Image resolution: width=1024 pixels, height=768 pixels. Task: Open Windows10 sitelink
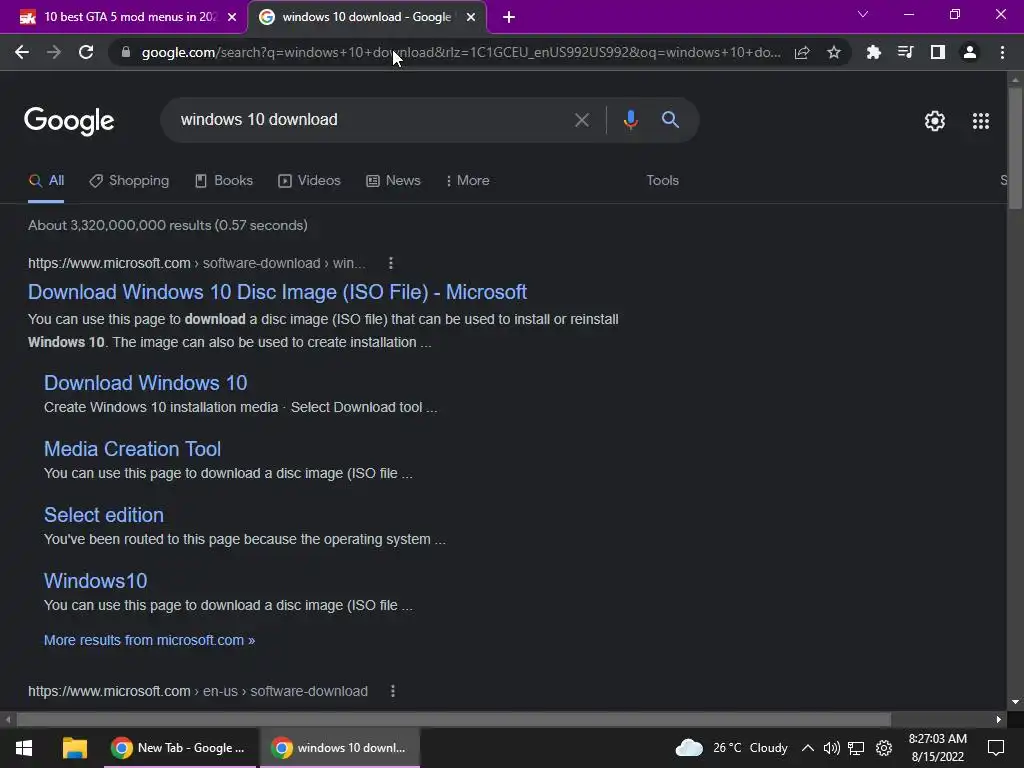click(x=95, y=581)
